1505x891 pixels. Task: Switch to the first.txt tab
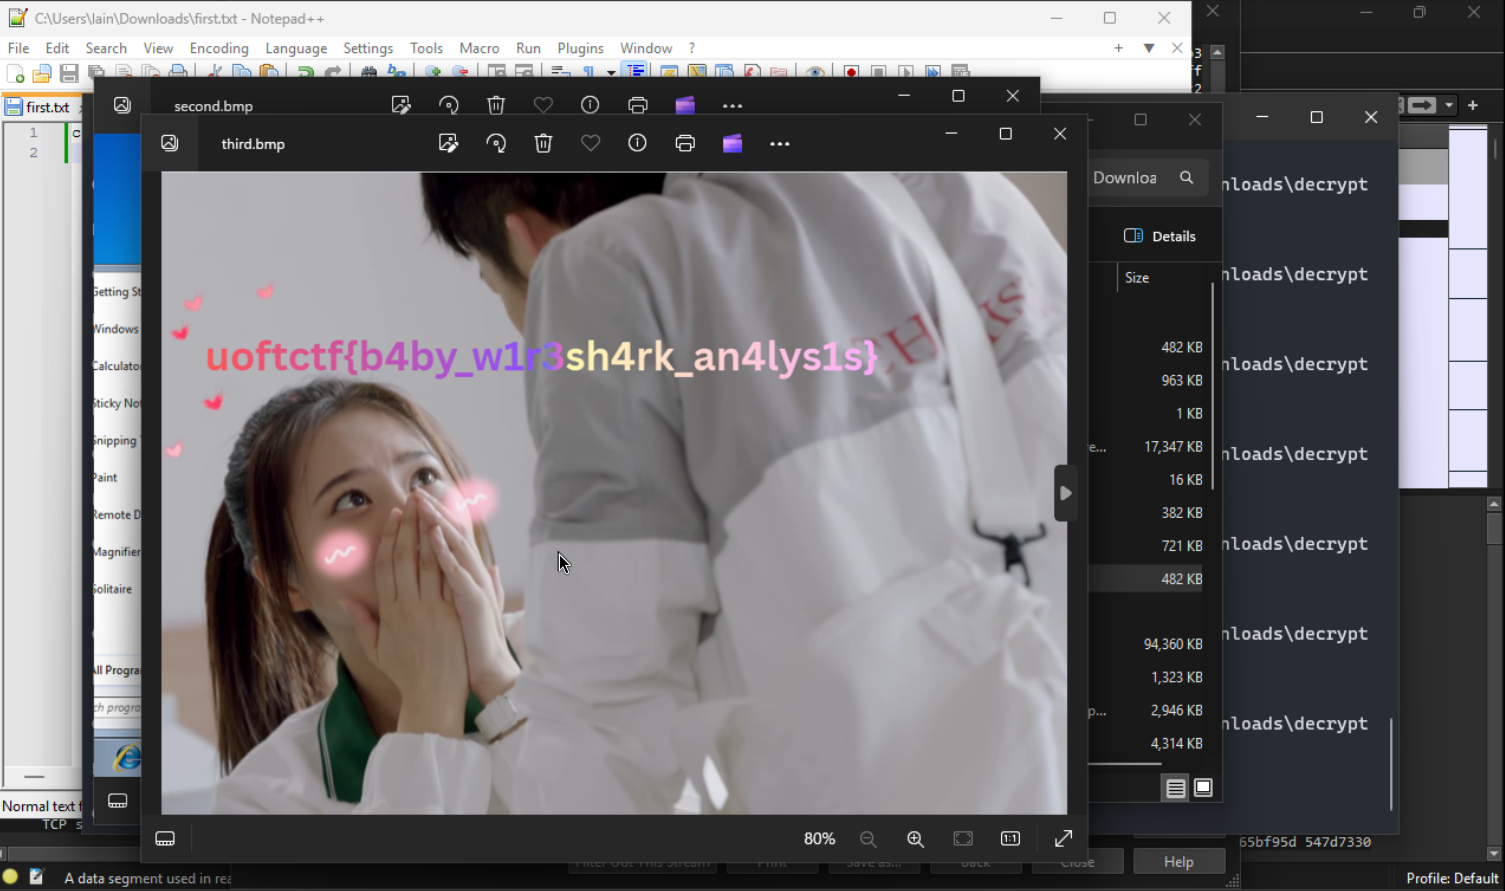pyautogui.click(x=46, y=107)
